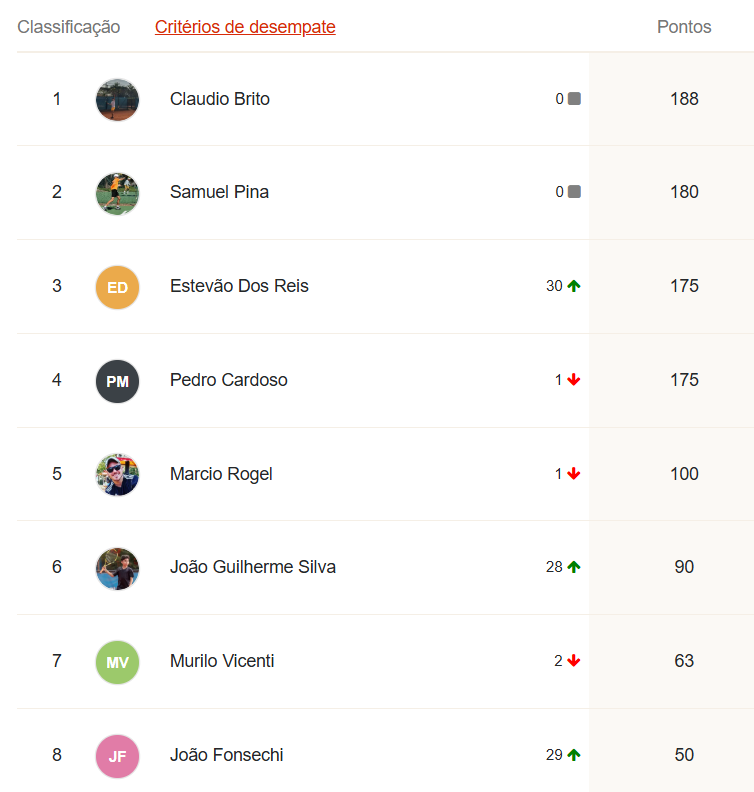Viewport: 754px width, 792px height.
Task: Click Claudio Brito's profile photo
Action: 117,100
